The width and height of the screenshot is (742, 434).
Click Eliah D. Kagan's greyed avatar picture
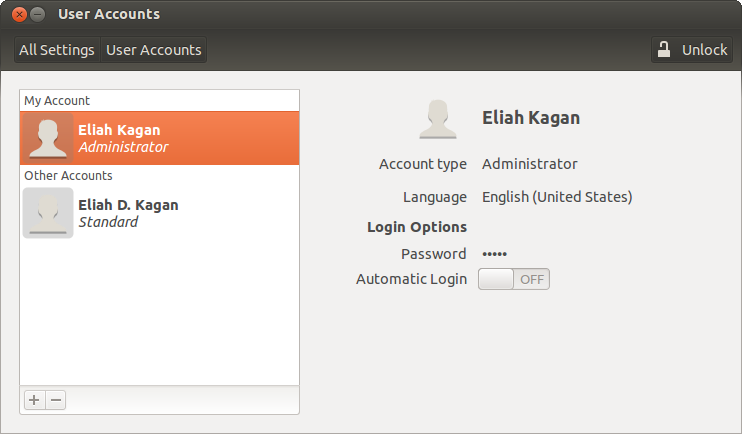(x=48, y=213)
